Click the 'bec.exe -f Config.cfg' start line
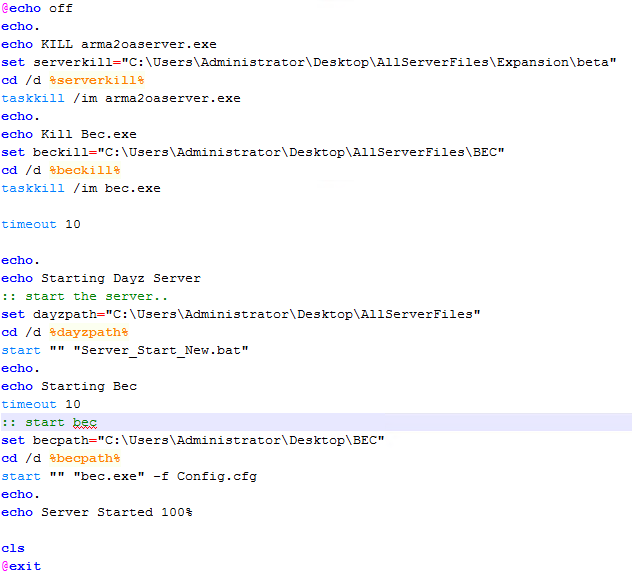This screenshot has height=580, width=632. click(x=129, y=476)
